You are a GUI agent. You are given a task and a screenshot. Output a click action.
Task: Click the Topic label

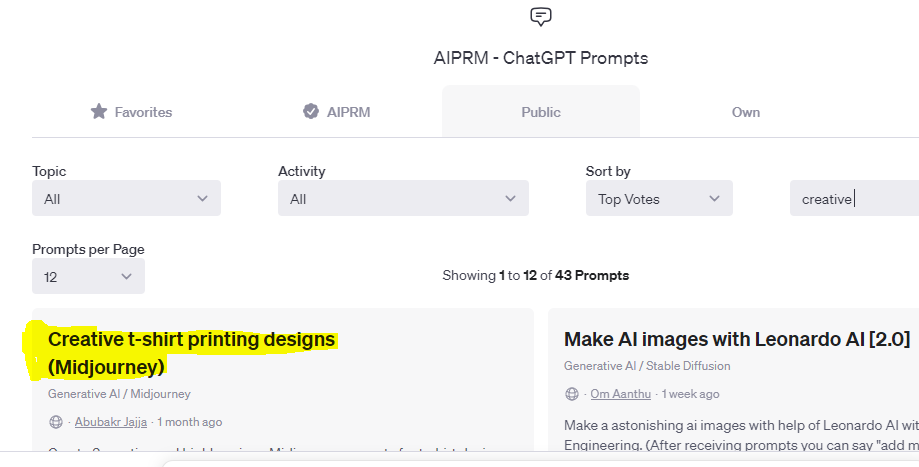coord(49,171)
